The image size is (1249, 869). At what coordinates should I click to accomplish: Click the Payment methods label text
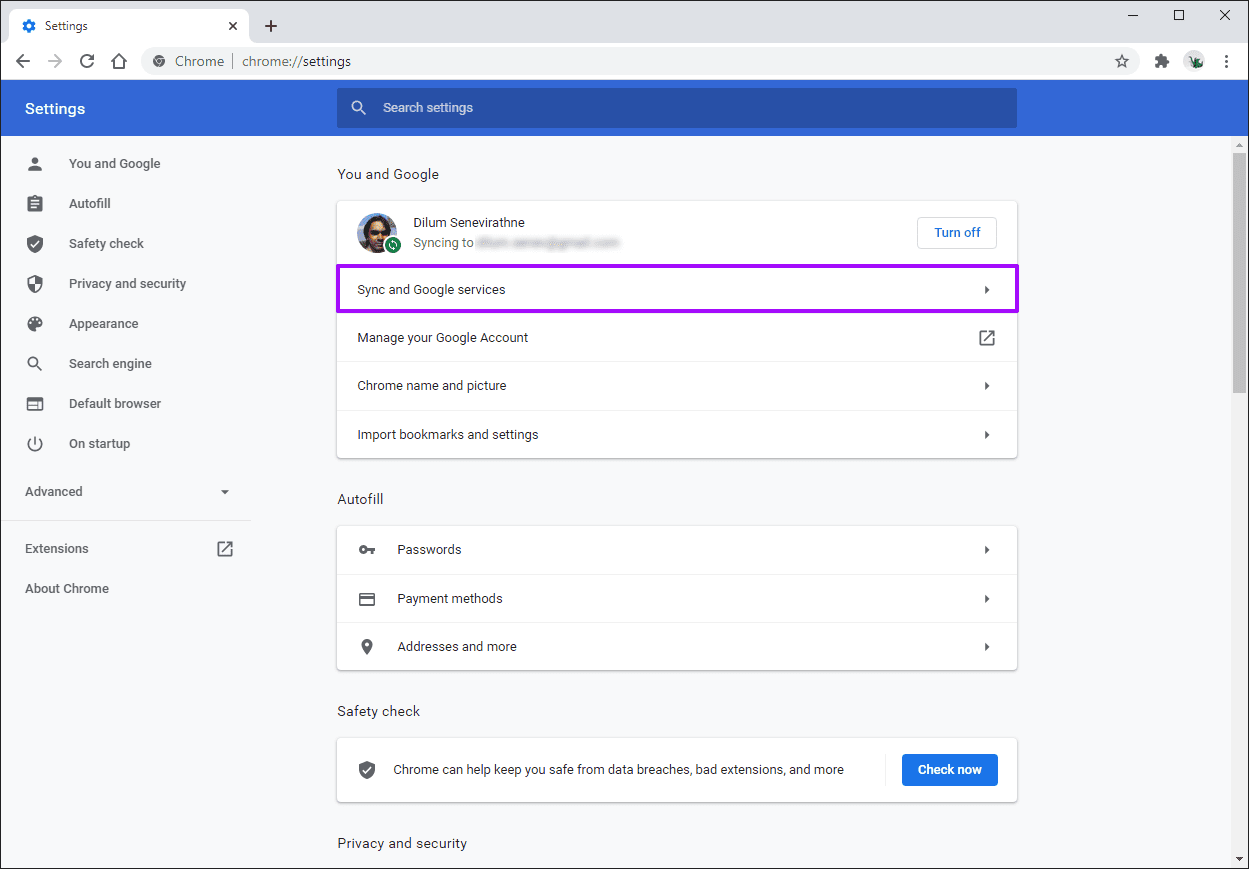(x=450, y=599)
